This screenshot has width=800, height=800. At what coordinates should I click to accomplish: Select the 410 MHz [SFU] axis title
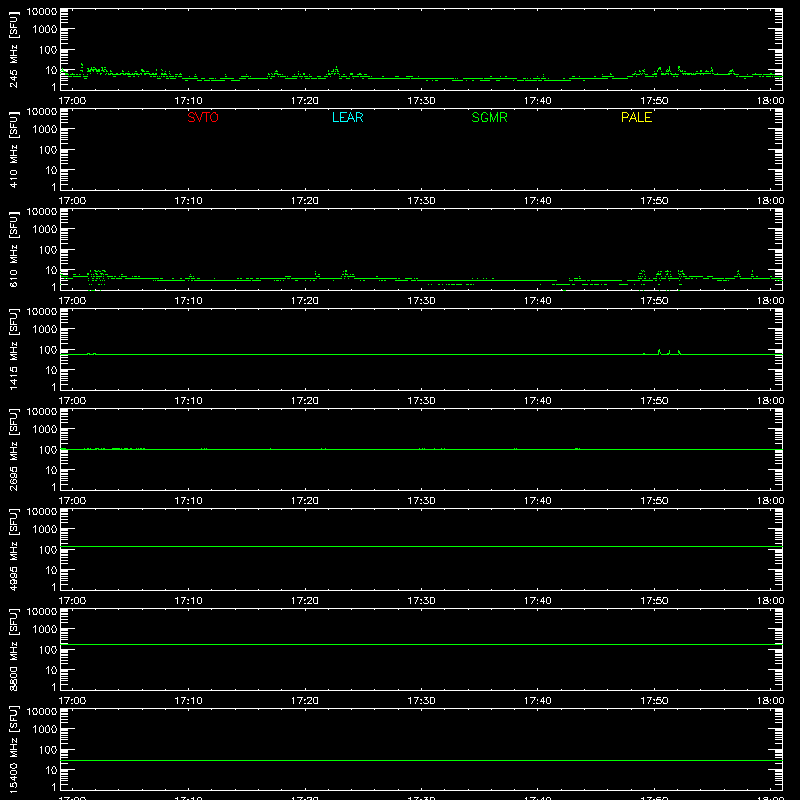coord(14,149)
